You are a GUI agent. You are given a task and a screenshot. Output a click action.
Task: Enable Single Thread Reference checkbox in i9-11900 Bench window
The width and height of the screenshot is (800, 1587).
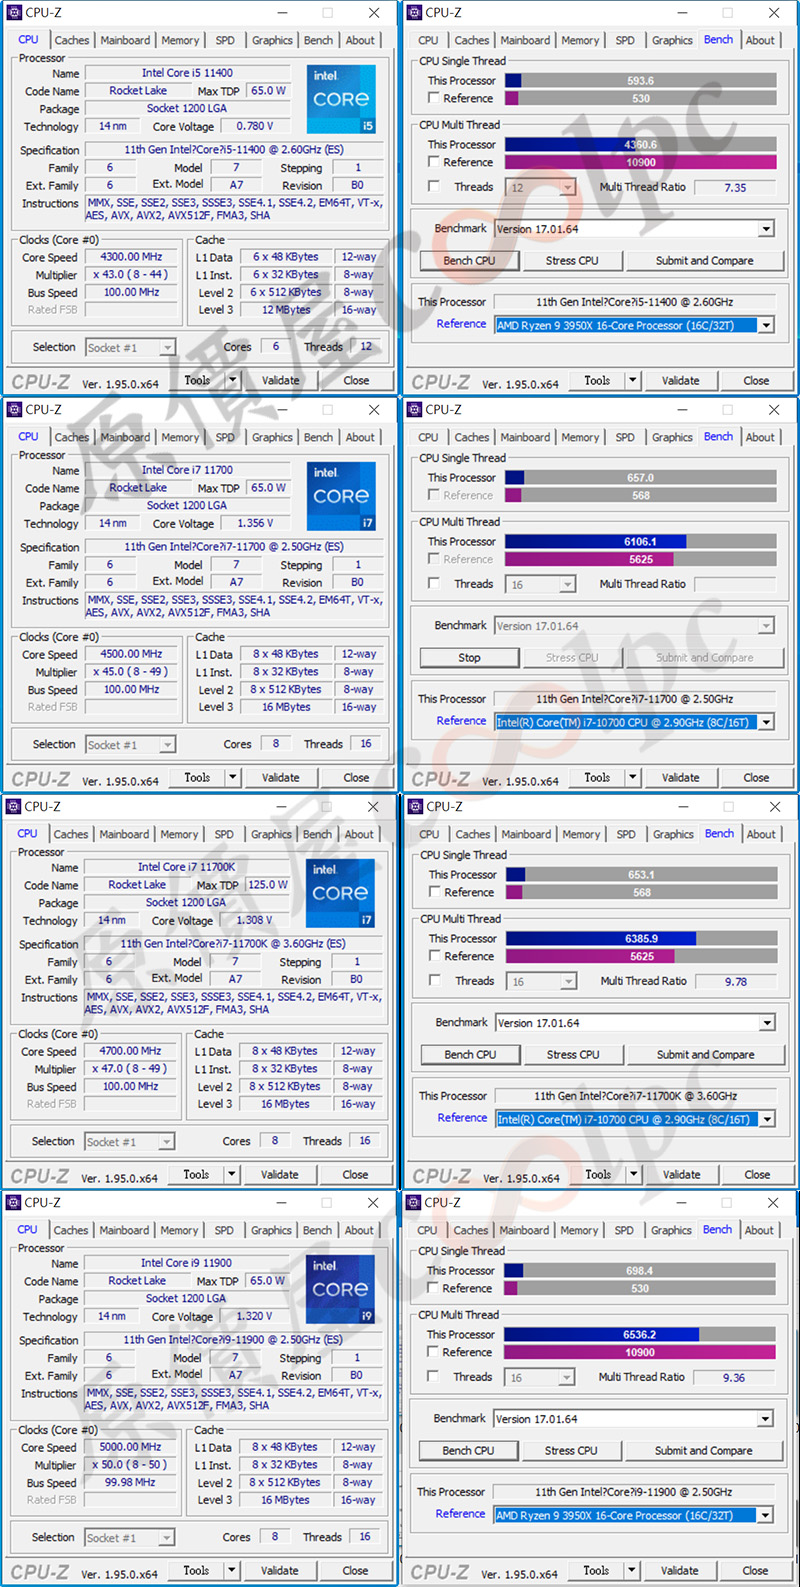click(433, 1288)
